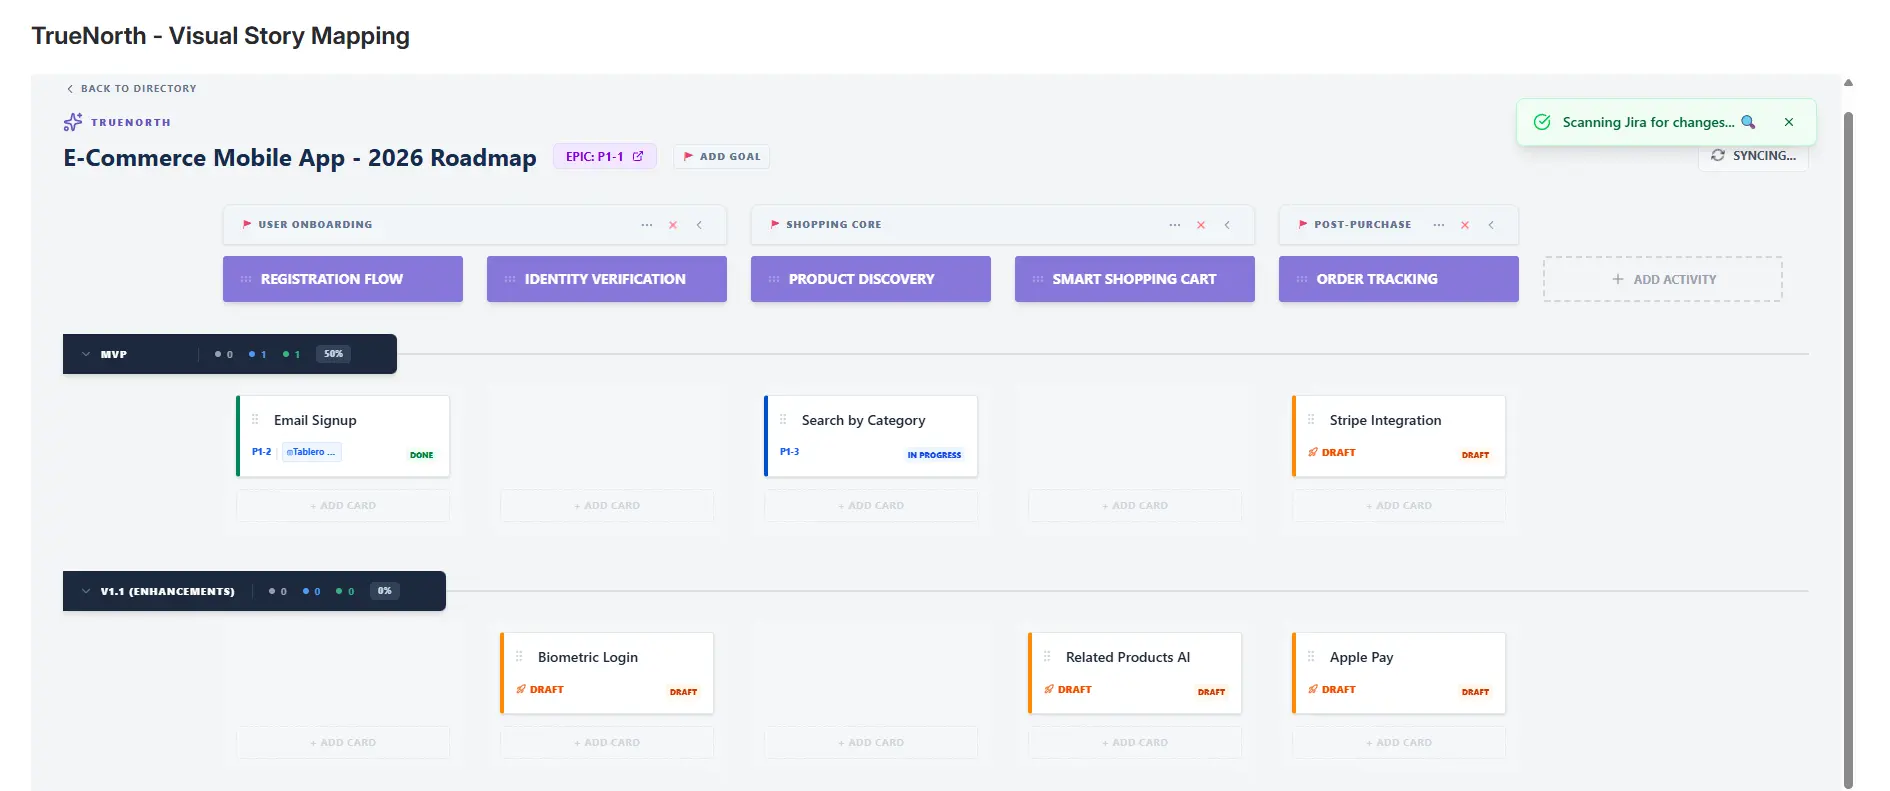This screenshot has height=791, width=1890.
Task: Dismiss the Scanning Jira notification
Action: (1788, 122)
